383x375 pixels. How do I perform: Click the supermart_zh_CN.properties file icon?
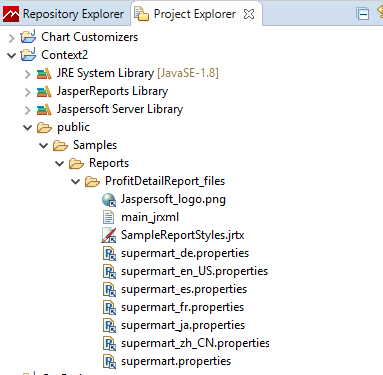click(x=109, y=344)
